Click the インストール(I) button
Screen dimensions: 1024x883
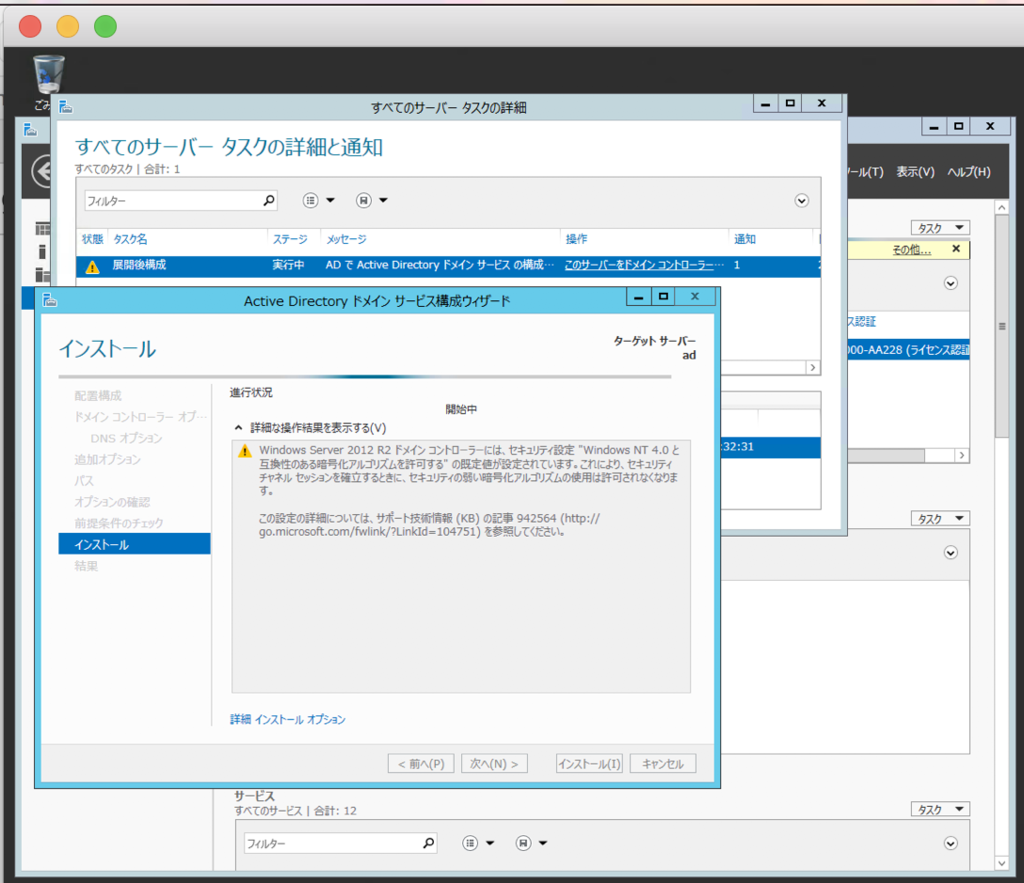(x=589, y=763)
